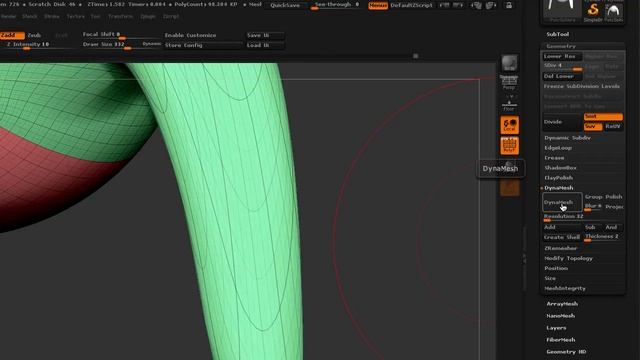Image resolution: width=640 pixels, height=360 pixels.
Task: Collapse the Geometry section header
Action: pyautogui.click(x=561, y=46)
